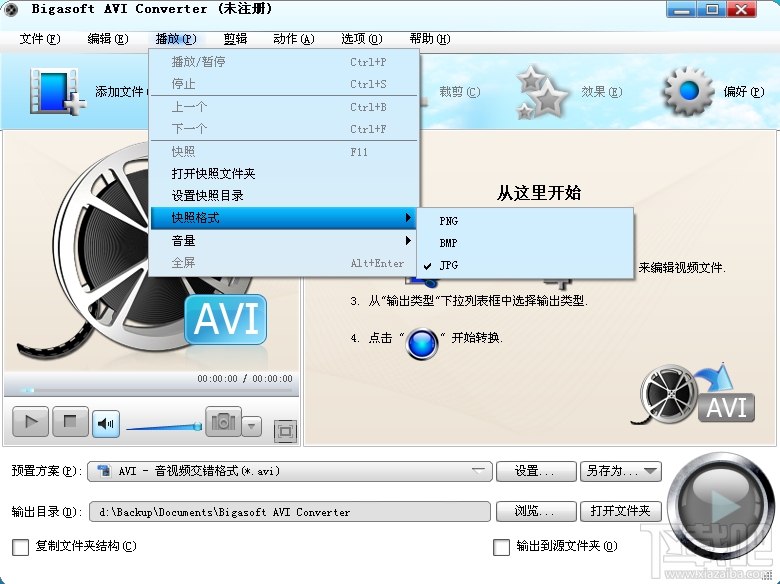Click the 添加文件 toolbar label
This screenshot has width=780, height=584.
pos(120,92)
